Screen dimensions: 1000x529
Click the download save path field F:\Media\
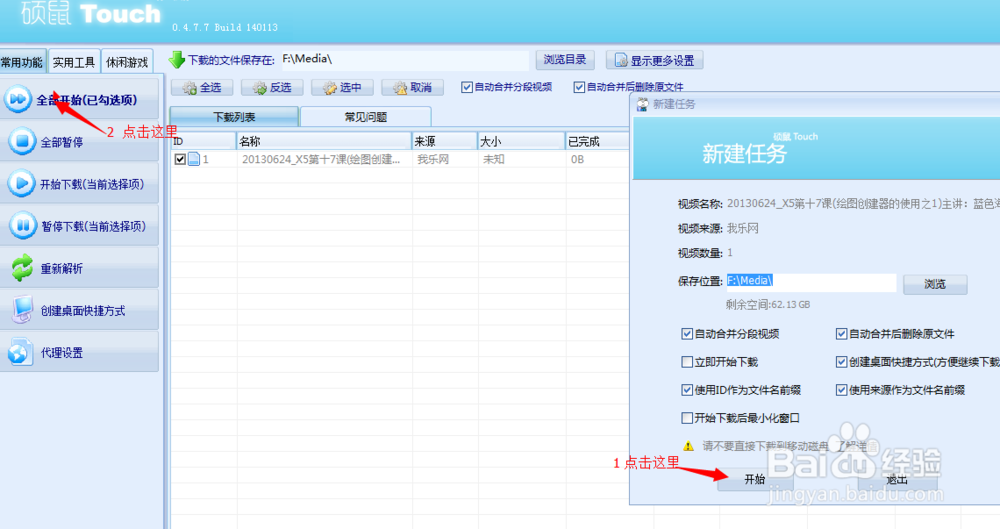coord(404,59)
